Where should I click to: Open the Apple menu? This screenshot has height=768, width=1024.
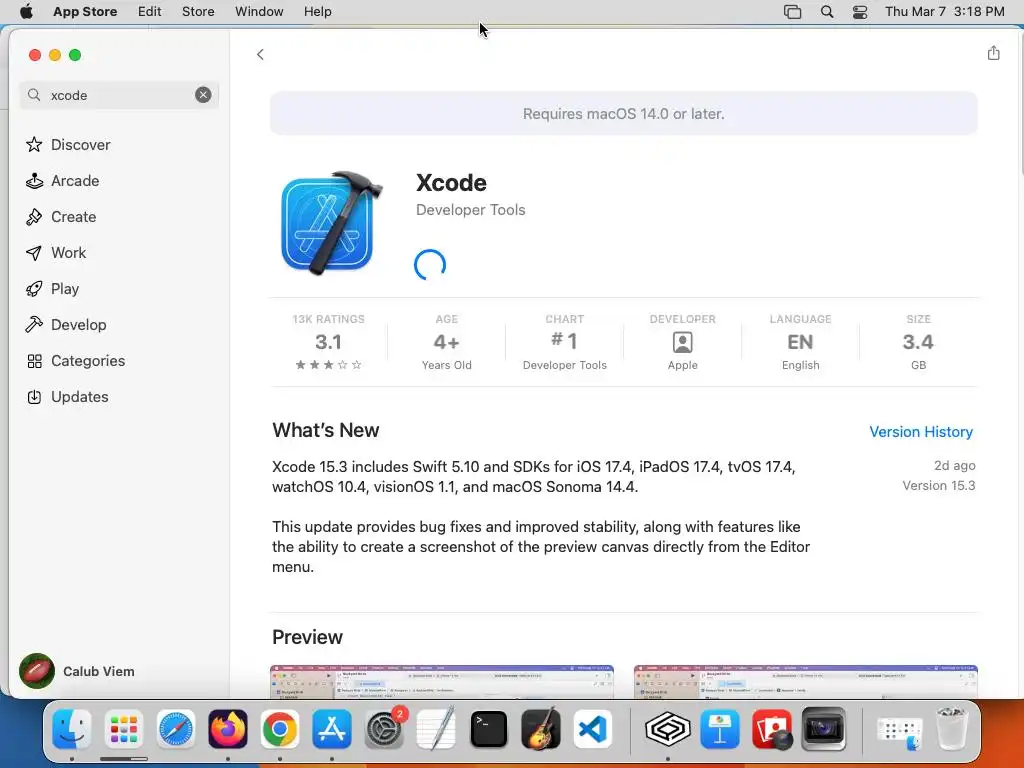pyautogui.click(x=26, y=12)
